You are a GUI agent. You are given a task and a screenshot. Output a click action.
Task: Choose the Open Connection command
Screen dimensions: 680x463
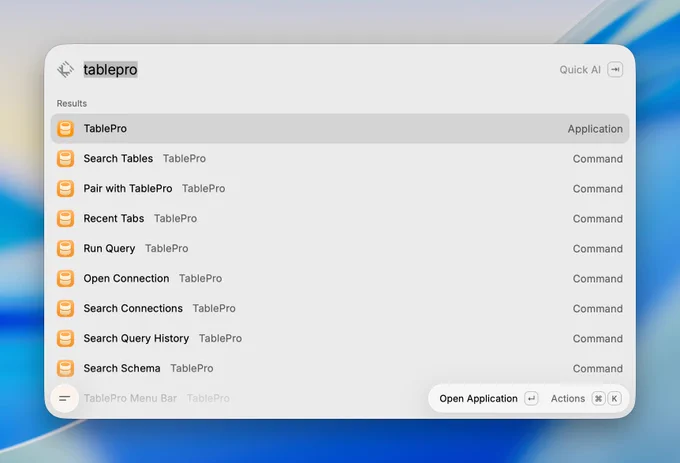point(340,278)
